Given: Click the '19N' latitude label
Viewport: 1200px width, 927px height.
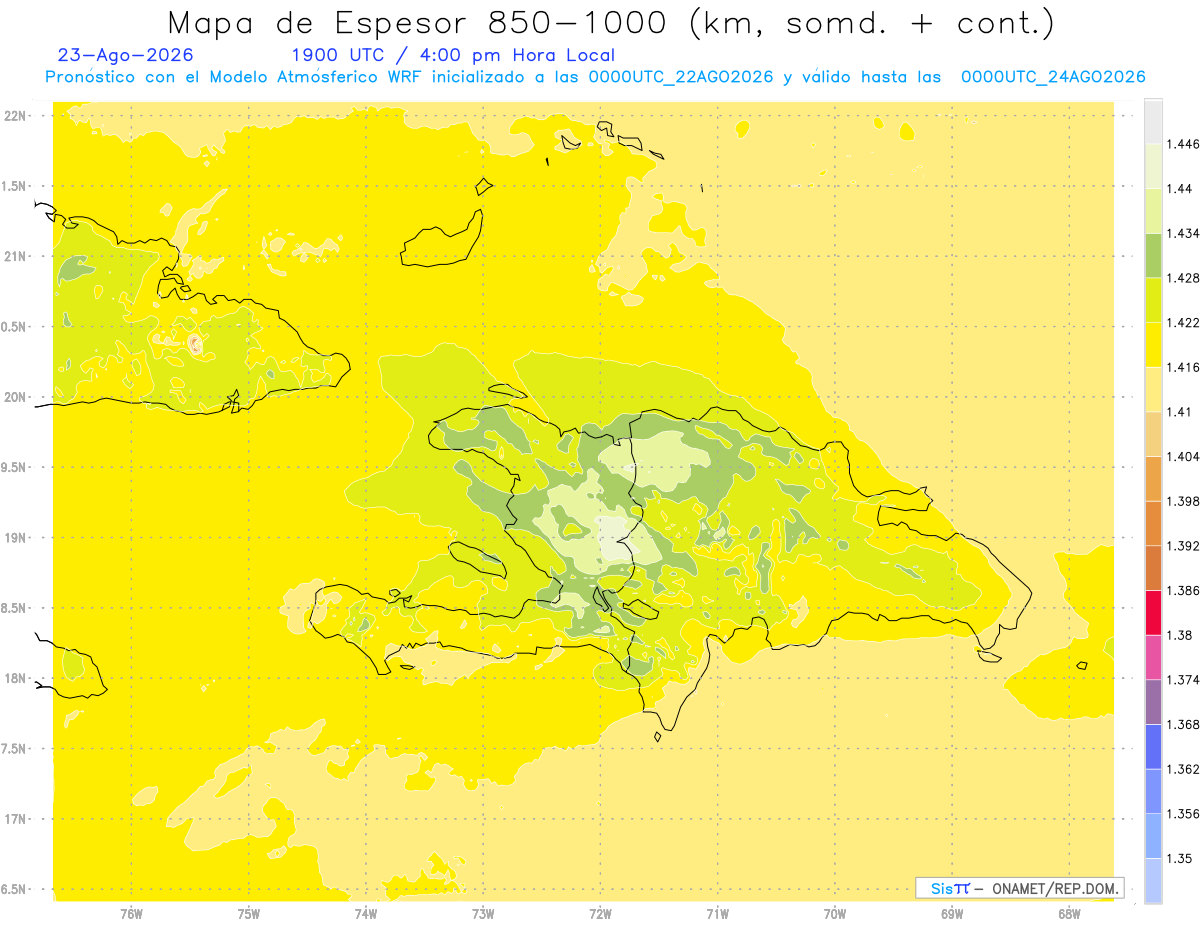Looking at the screenshot, I should [x=14, y=538].
